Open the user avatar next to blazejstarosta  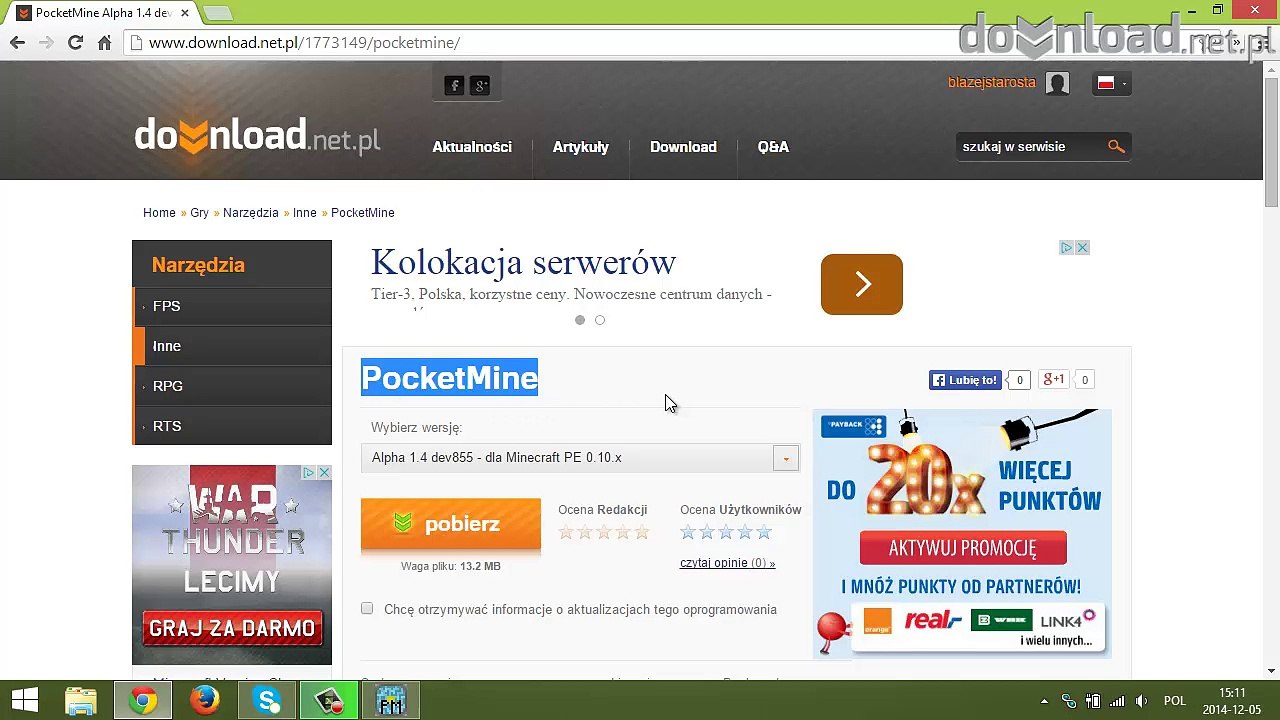tap(1057, 83)
